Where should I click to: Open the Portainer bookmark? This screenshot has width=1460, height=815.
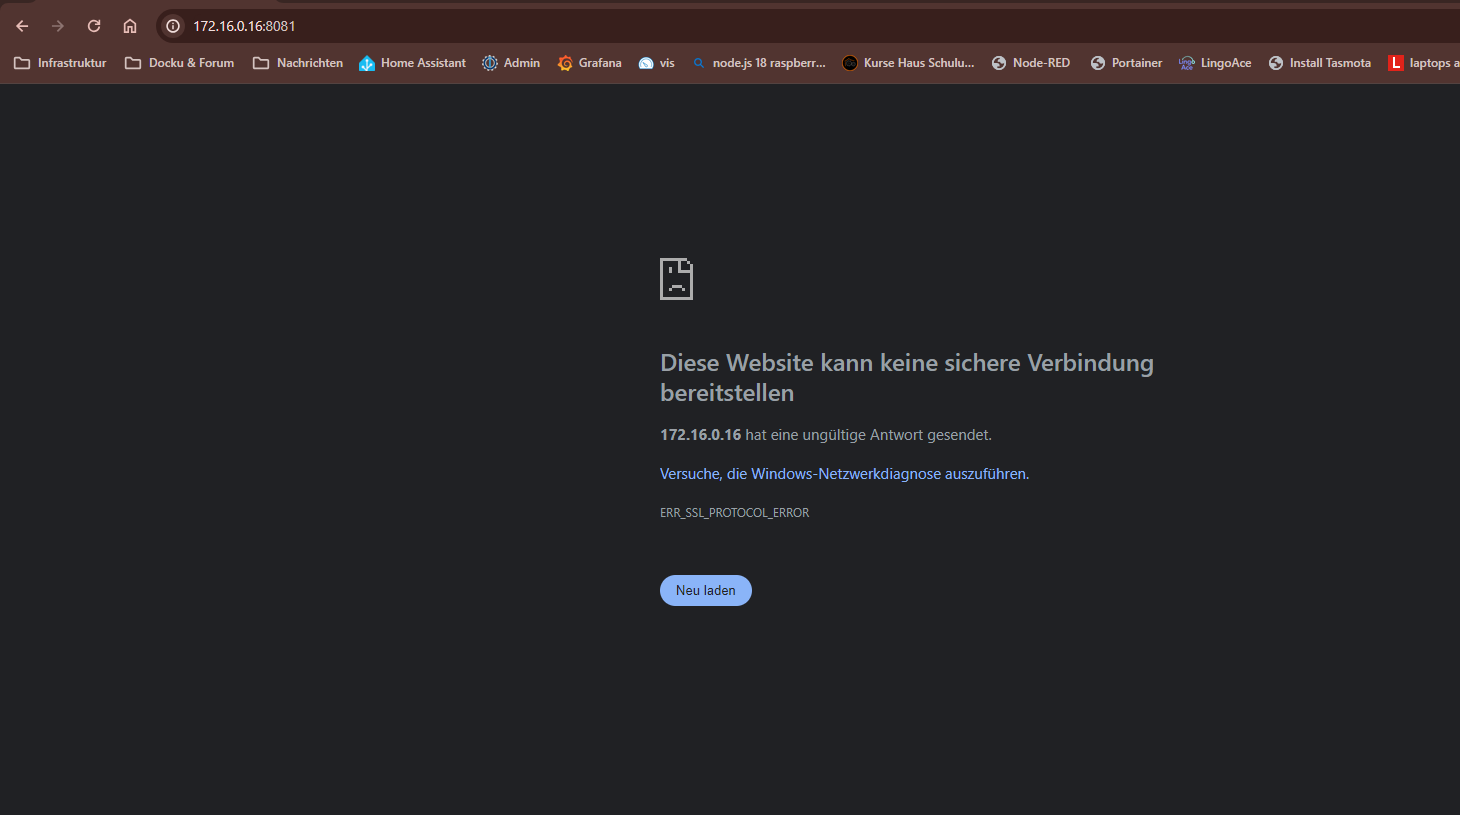1126,63
